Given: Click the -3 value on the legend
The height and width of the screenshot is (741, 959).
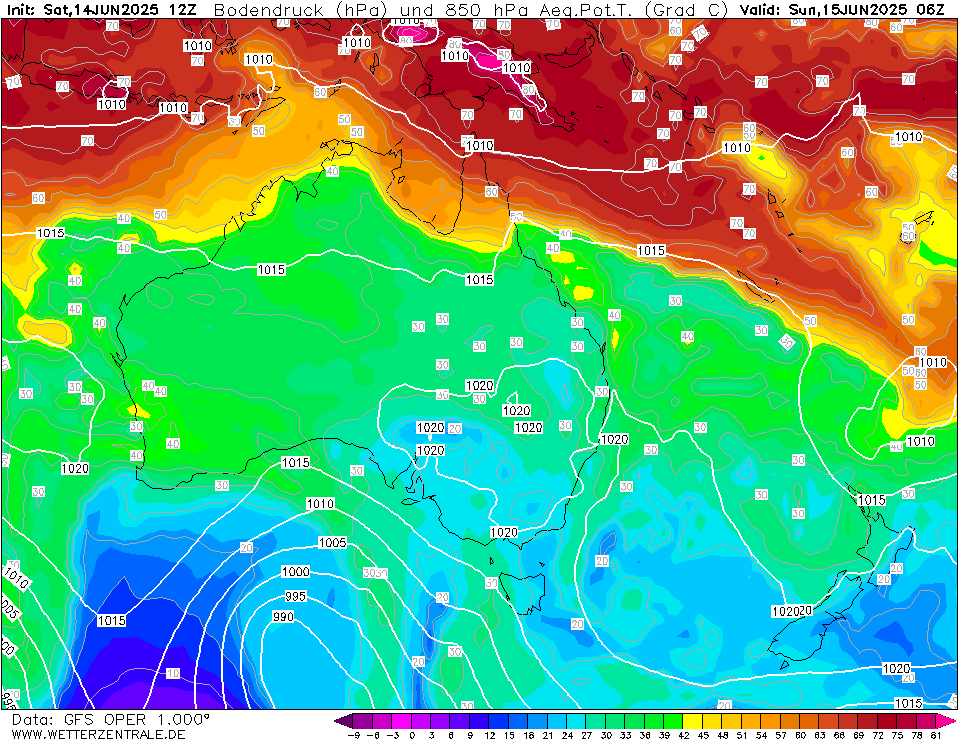Looking at the screenshot, I should click(x=392, y=735).
